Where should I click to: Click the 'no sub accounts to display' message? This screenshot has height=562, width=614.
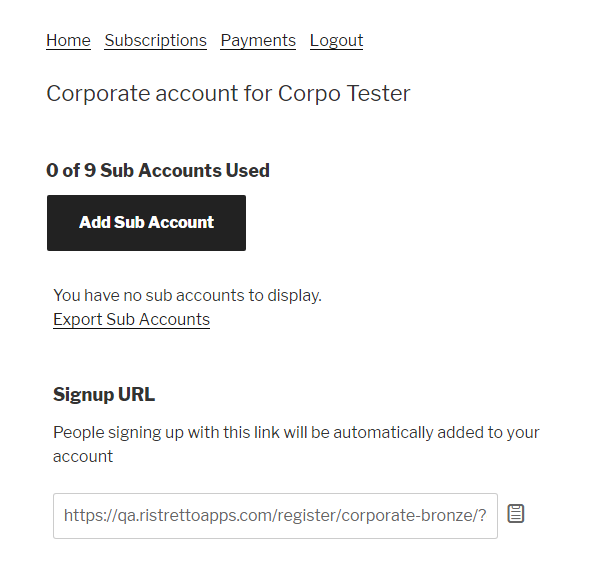click(x=187, y=295)
